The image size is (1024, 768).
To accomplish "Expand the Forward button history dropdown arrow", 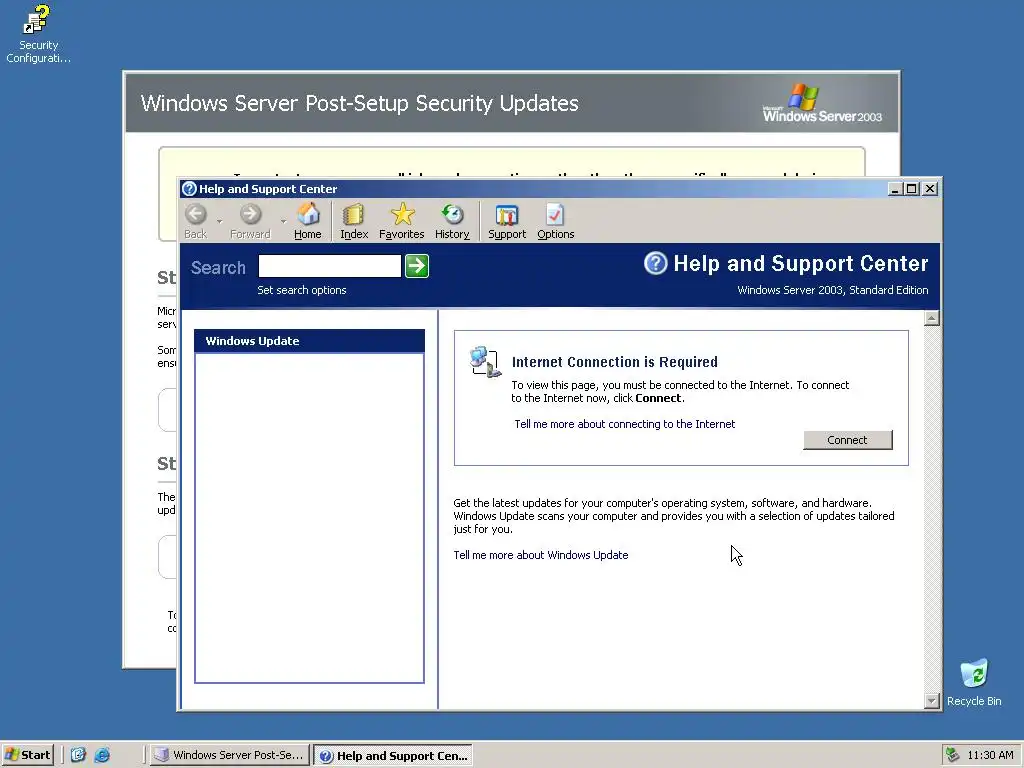I will point(283,221).
